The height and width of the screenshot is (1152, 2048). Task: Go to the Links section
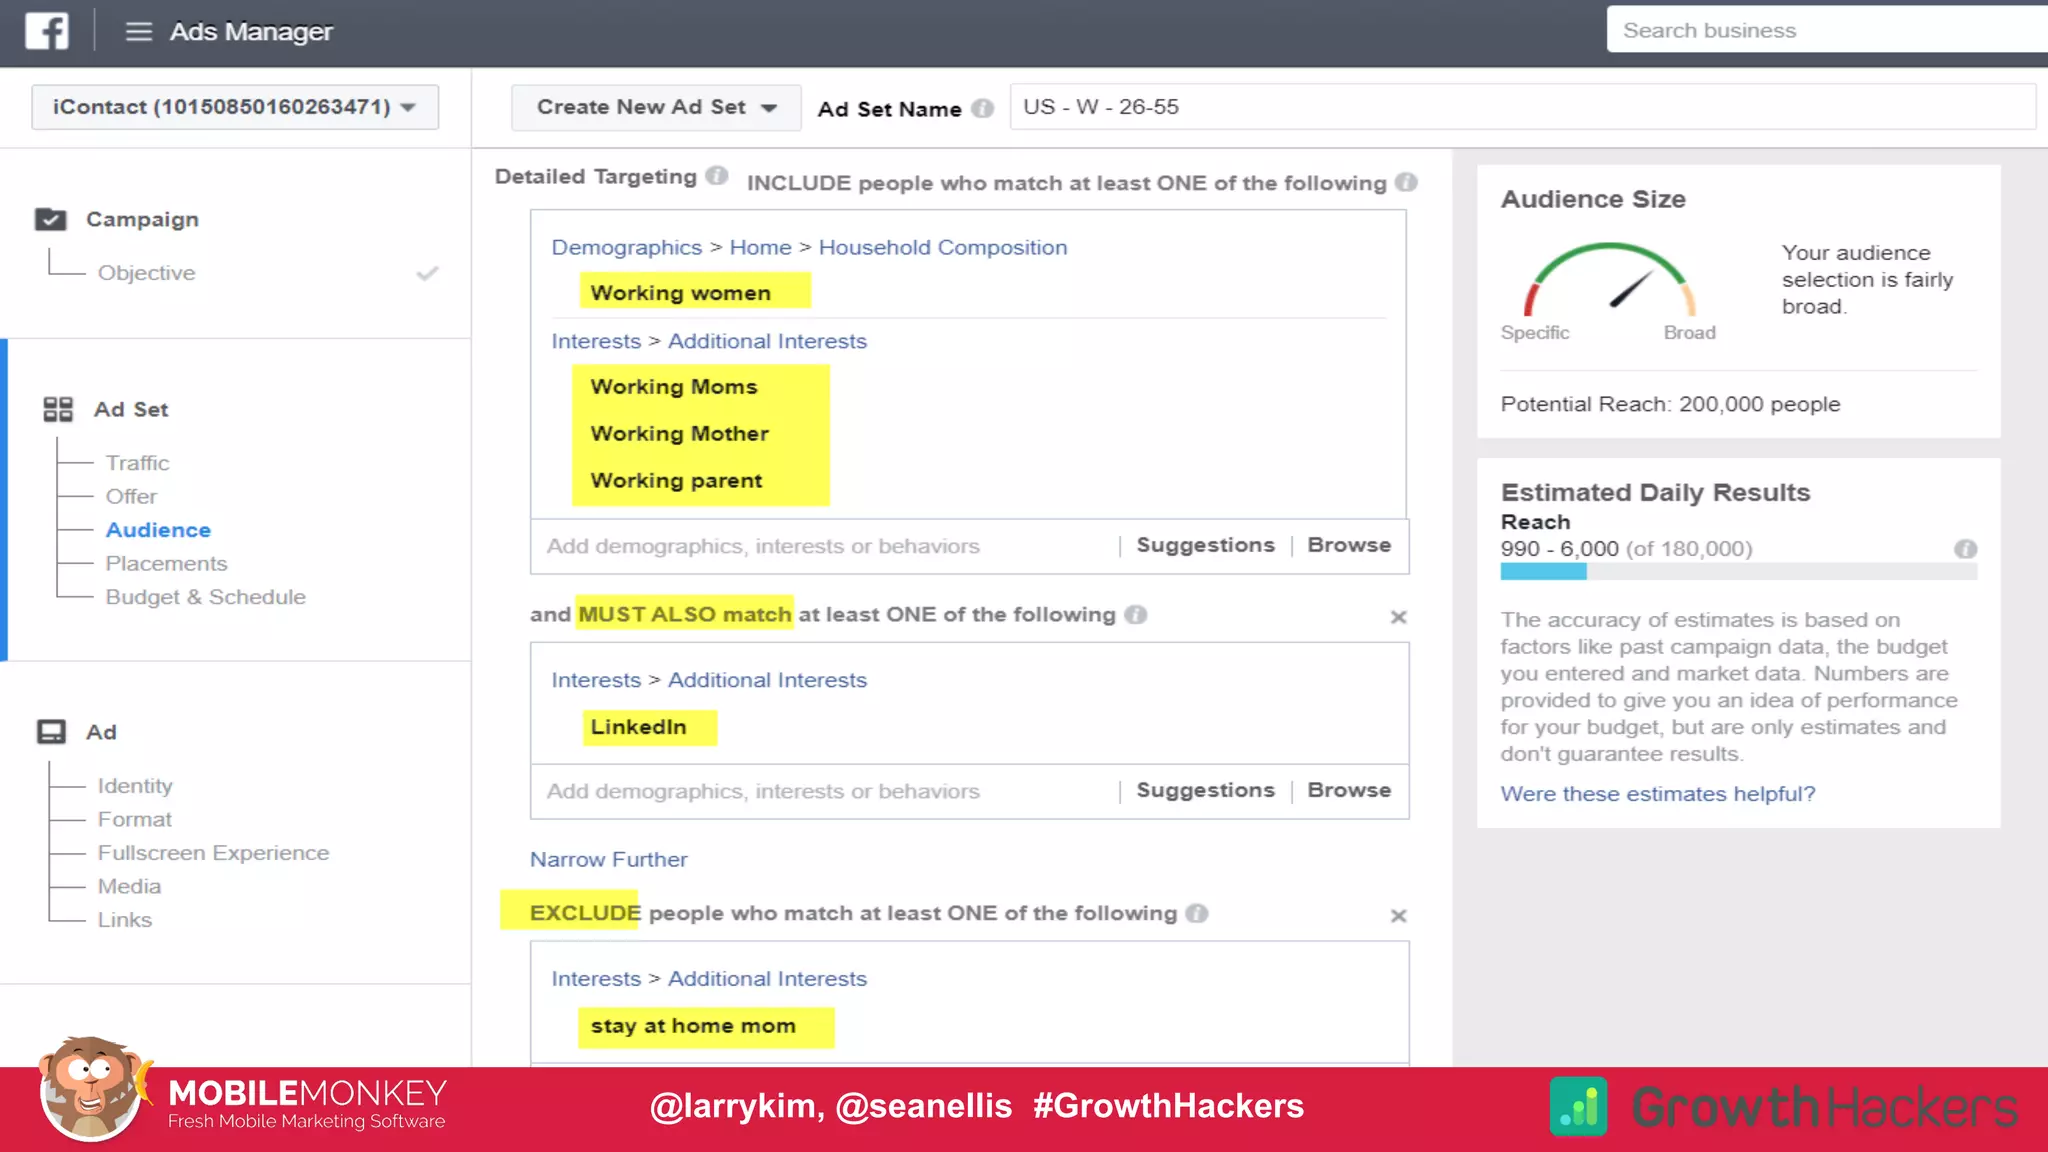coord(124,920)
